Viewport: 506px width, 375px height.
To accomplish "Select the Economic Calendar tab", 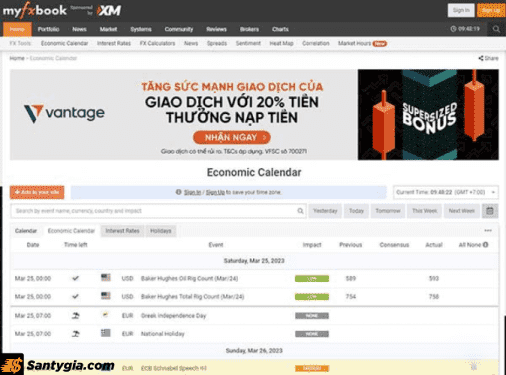I will coord(71,231).
